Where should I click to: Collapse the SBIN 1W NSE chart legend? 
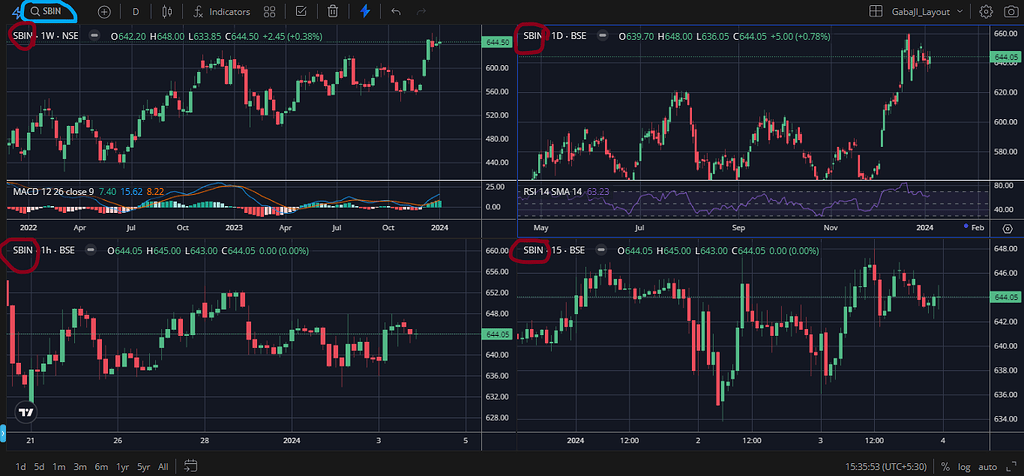point(94,36)
